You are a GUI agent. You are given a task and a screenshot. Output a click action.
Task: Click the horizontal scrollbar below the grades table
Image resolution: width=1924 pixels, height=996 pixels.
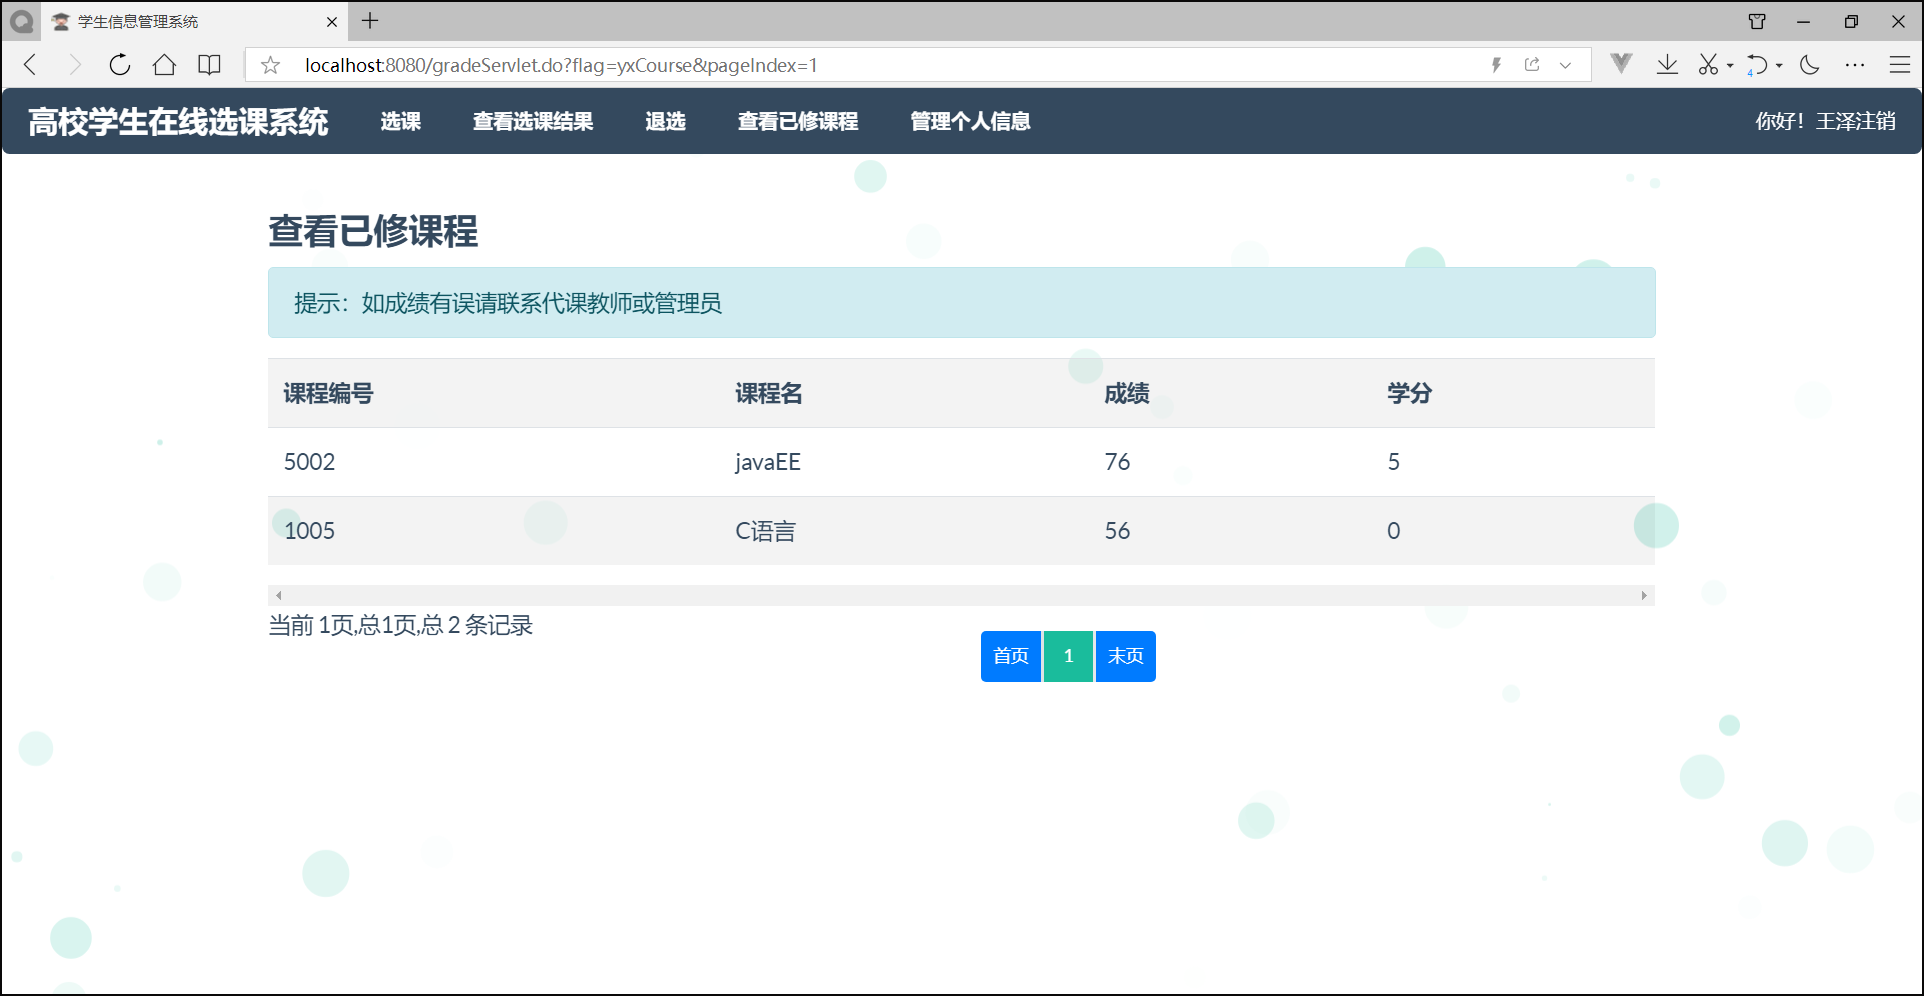(x=960, y=594)
